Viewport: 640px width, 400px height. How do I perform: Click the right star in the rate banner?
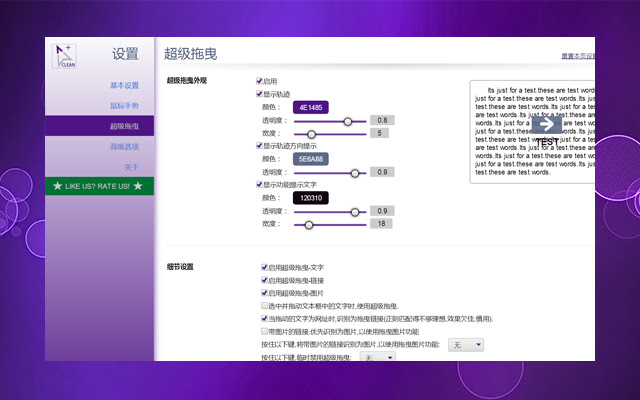137,186
